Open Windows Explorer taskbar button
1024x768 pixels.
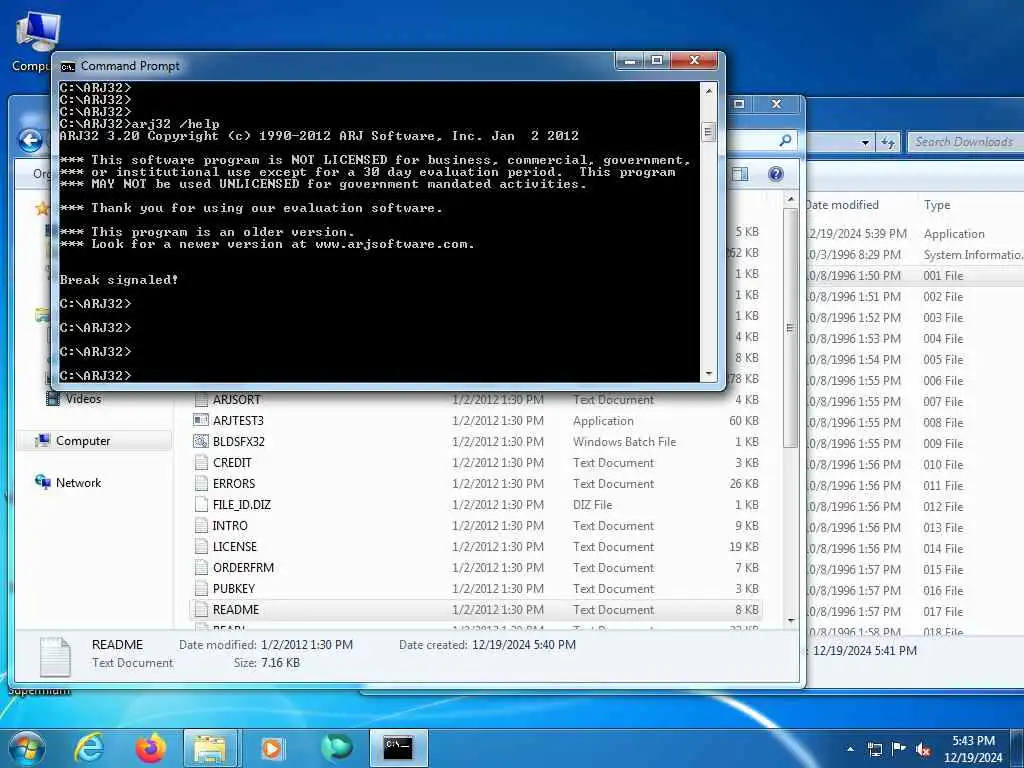(210, 748)
